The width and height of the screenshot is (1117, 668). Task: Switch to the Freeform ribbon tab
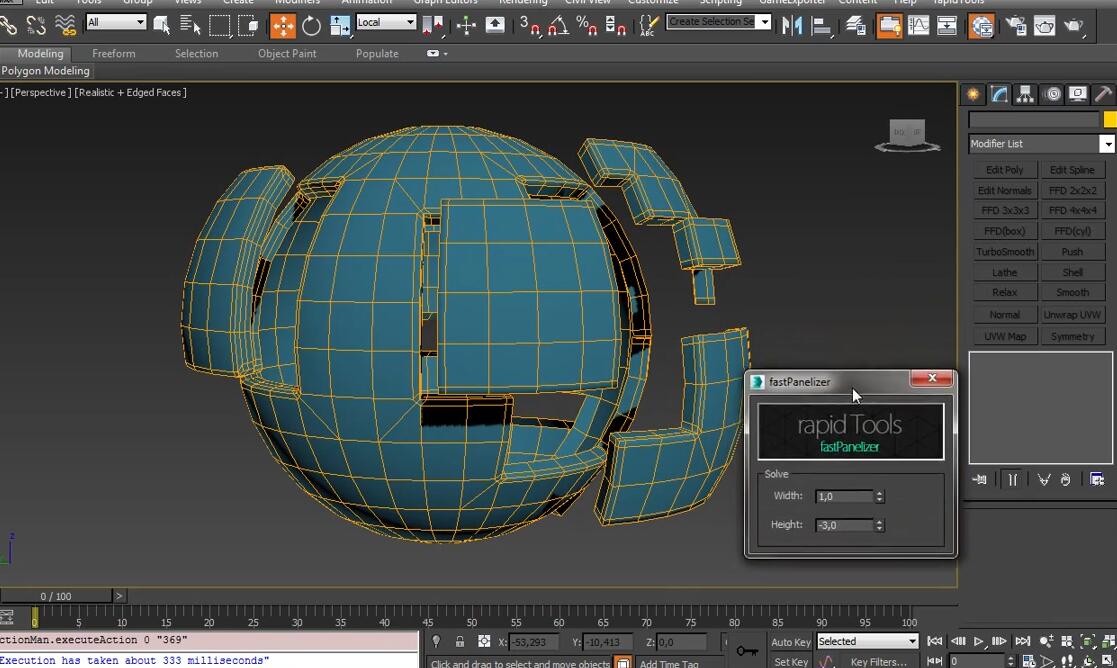pos(113,53)
